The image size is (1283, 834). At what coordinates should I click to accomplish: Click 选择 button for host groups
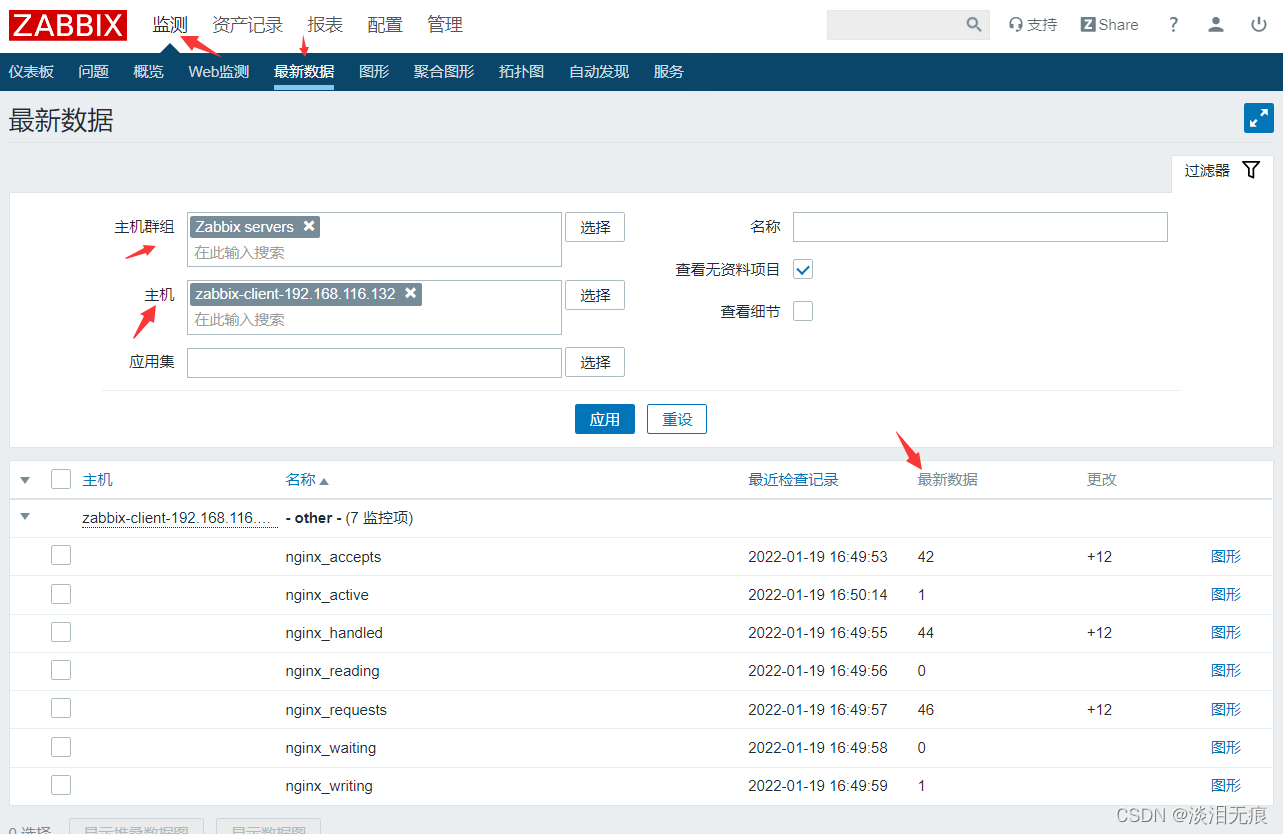[595, 227]
